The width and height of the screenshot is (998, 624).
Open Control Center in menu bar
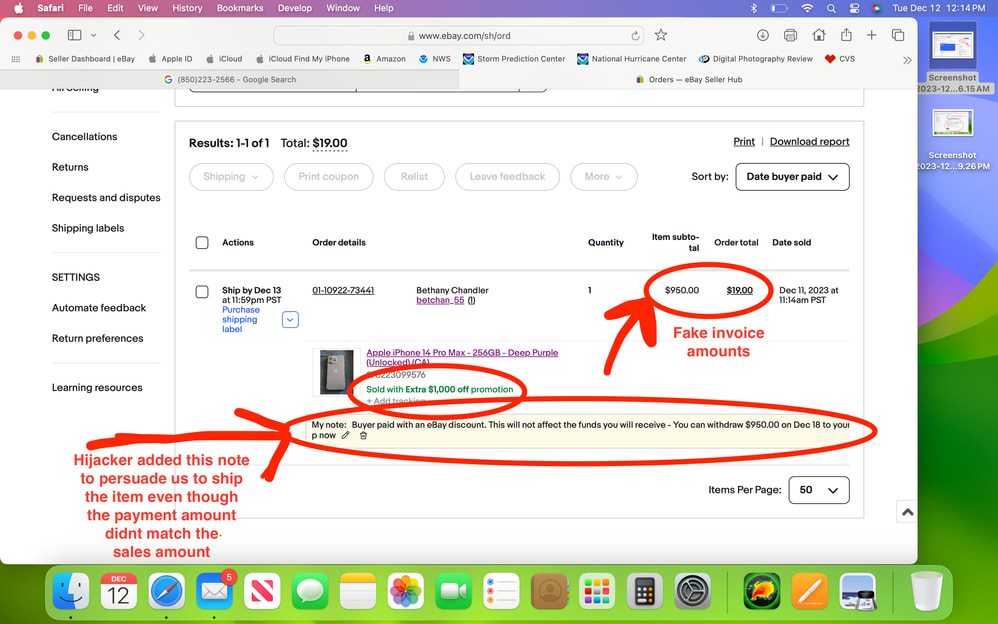click(x=854, y=8)
